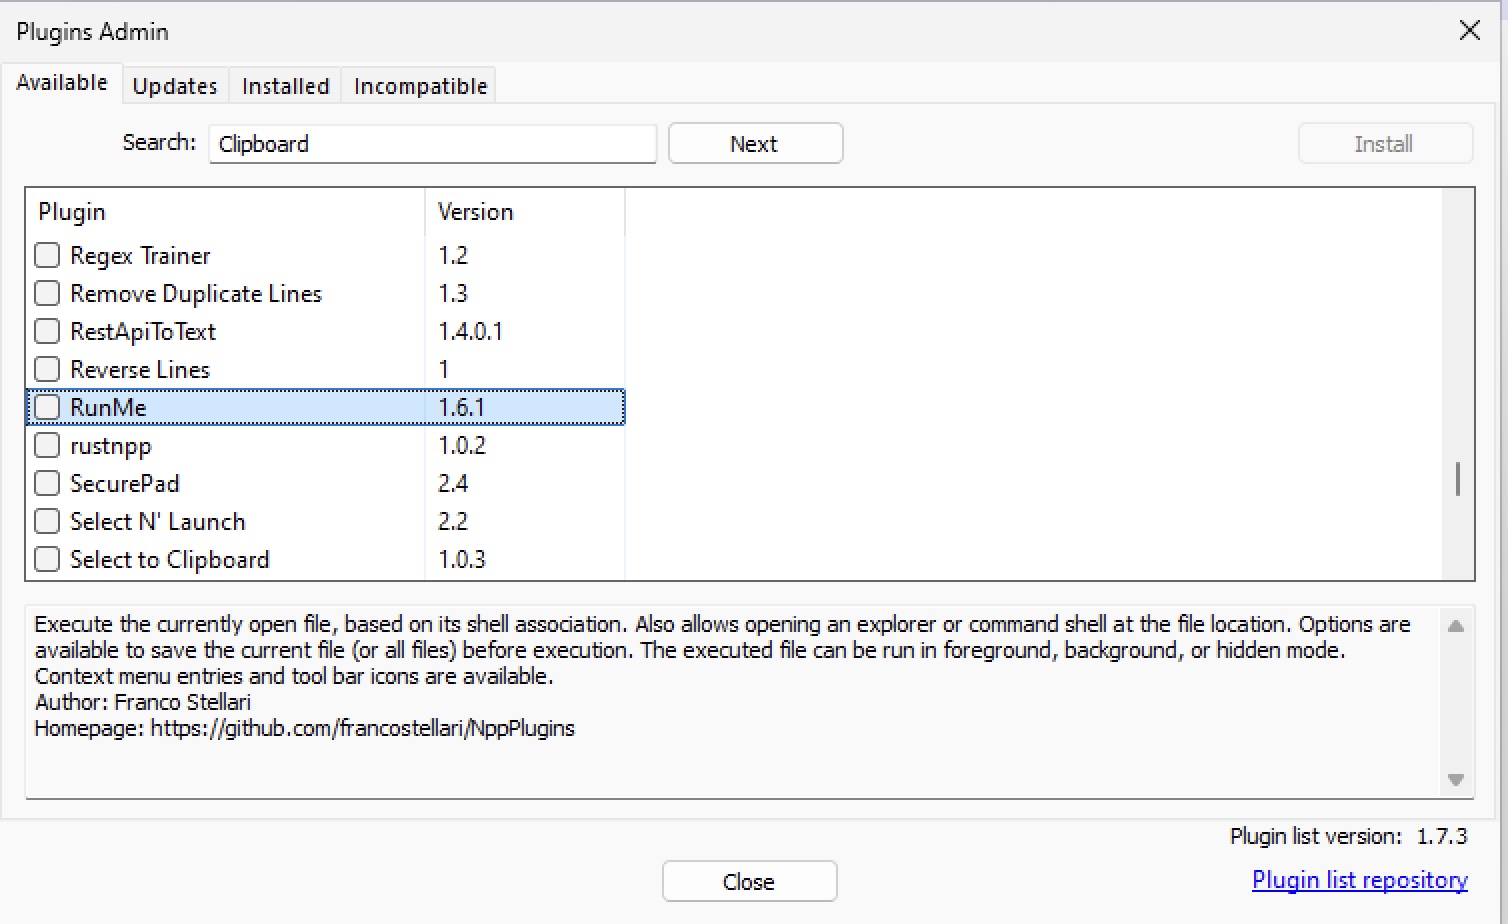Select the Select to Clipboard checkbox
Image resolution: width=1508 pixels, height=924 pixels.
pyautogui.click(x=47, y=559)
